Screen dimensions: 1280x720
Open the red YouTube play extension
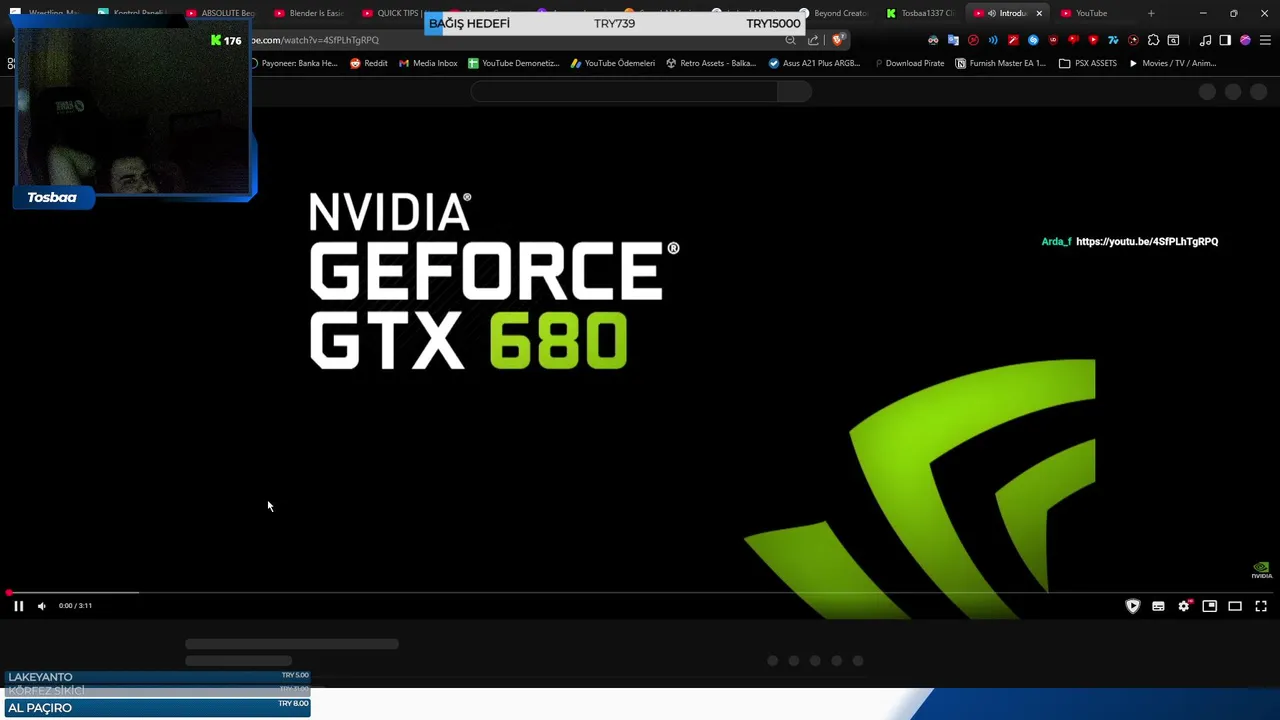(1093, 40)
